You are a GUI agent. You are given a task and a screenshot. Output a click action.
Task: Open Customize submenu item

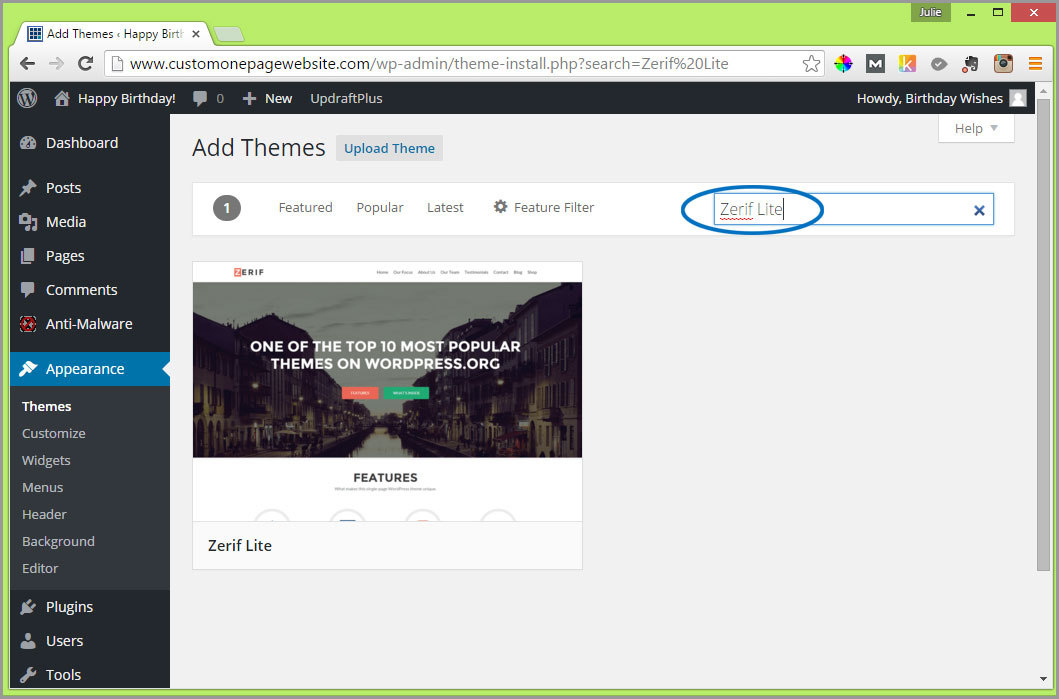(x=53, y=433)
